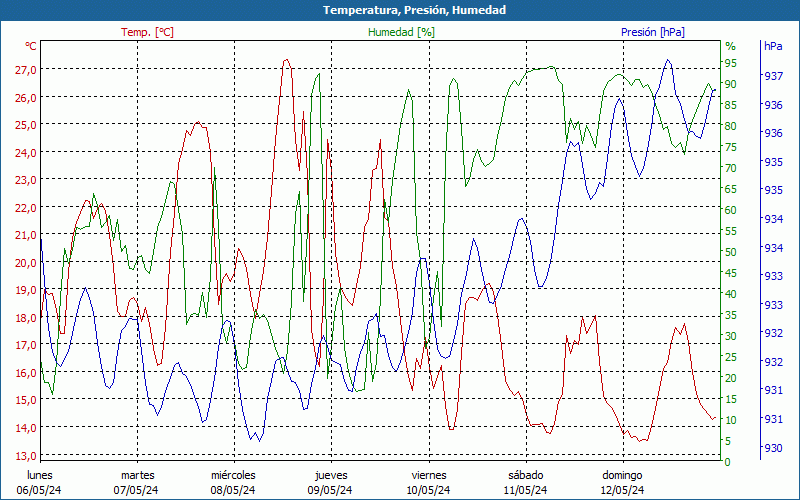Click the '23,0' temperature axis value
The width and height of the screenshot is (800, 500).
(26, 180)
